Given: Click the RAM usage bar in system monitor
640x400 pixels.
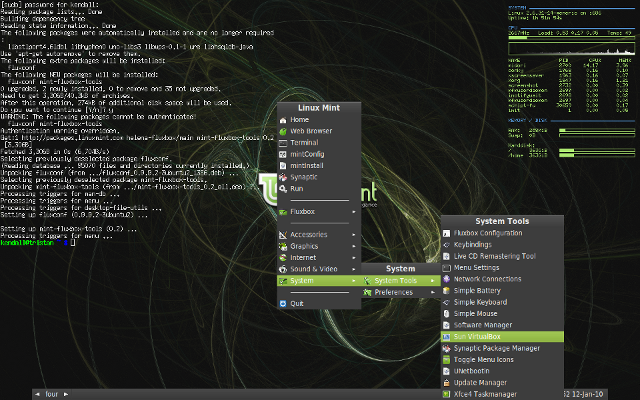Looking at the screenshot, I should (x=597, y=130).
